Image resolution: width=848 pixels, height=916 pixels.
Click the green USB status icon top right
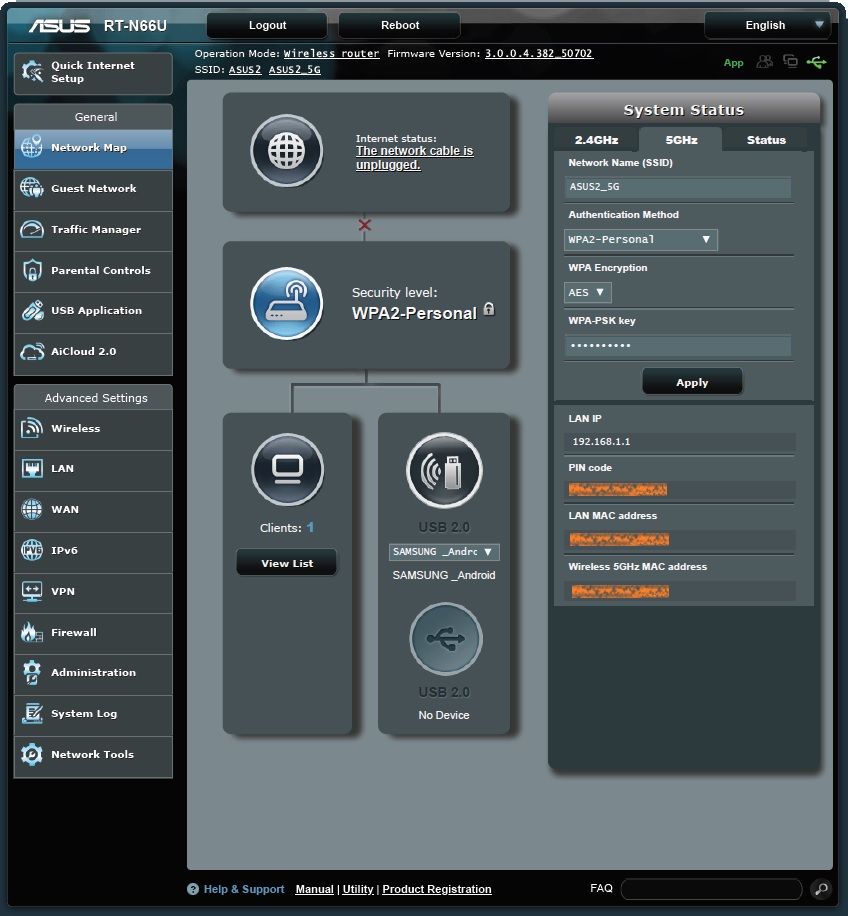pyautogui.click(x=817, y=62)
